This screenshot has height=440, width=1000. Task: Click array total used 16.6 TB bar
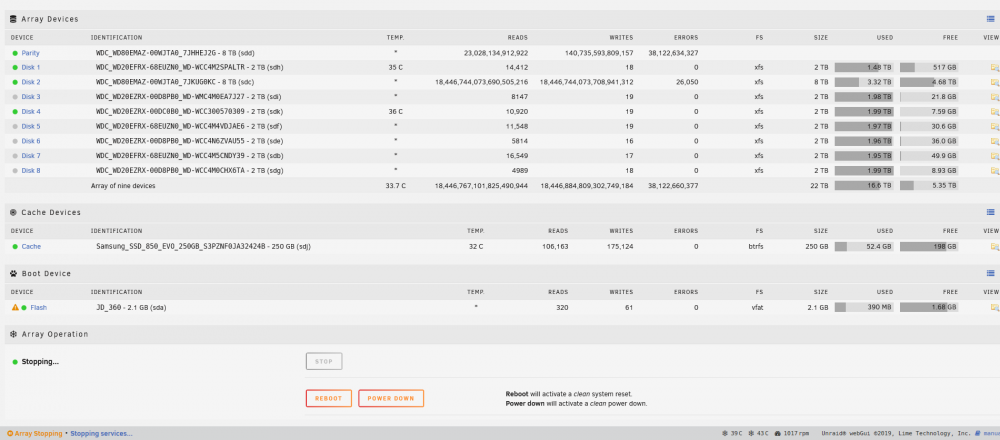[864, 186]
